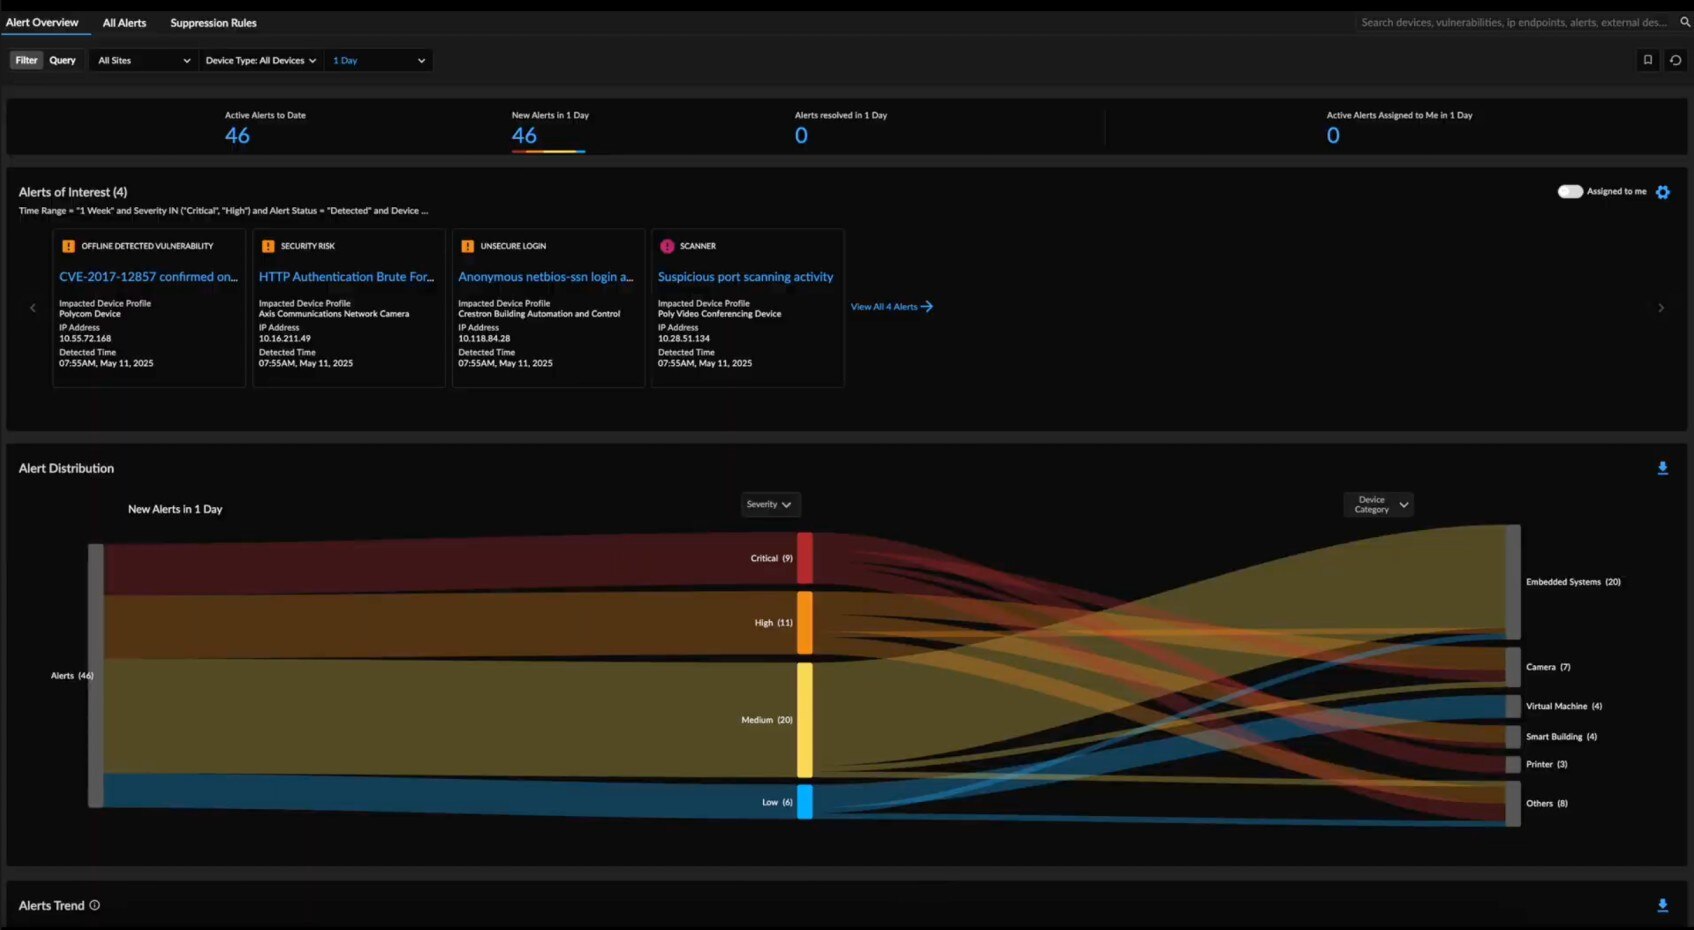Click the SCANNER alert severity icon
1694x930 pixels.
point(667,245)
